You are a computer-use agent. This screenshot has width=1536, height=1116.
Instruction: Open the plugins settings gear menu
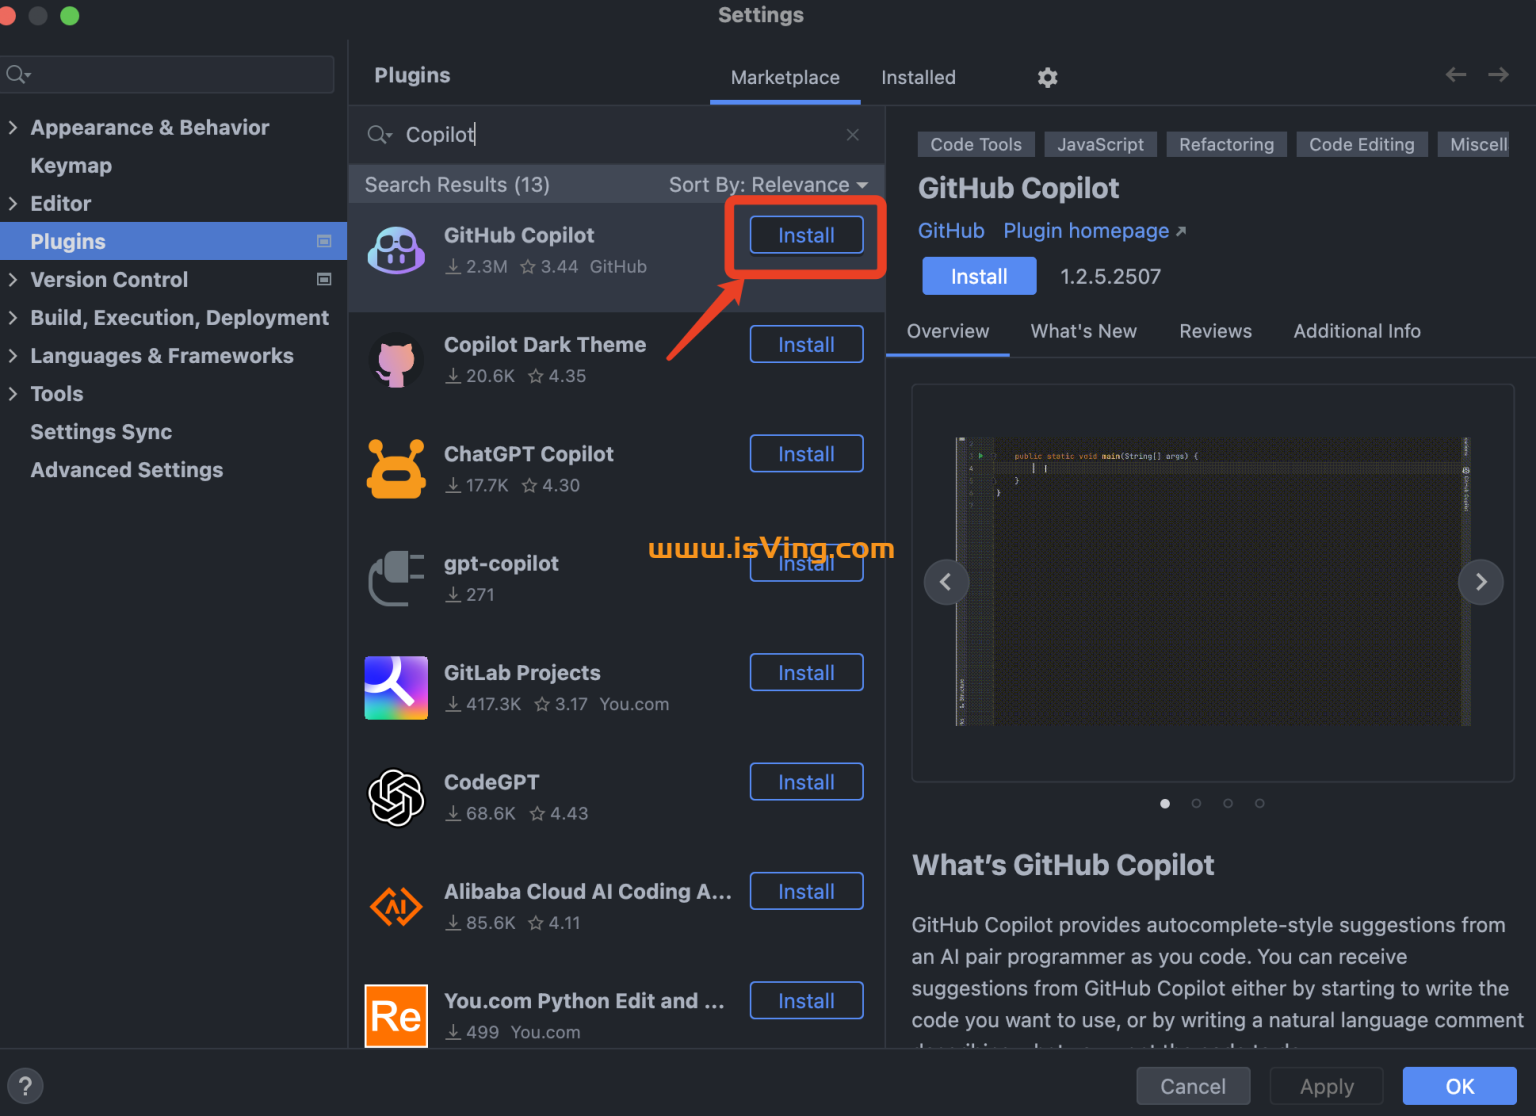[x=1047, y=77]
